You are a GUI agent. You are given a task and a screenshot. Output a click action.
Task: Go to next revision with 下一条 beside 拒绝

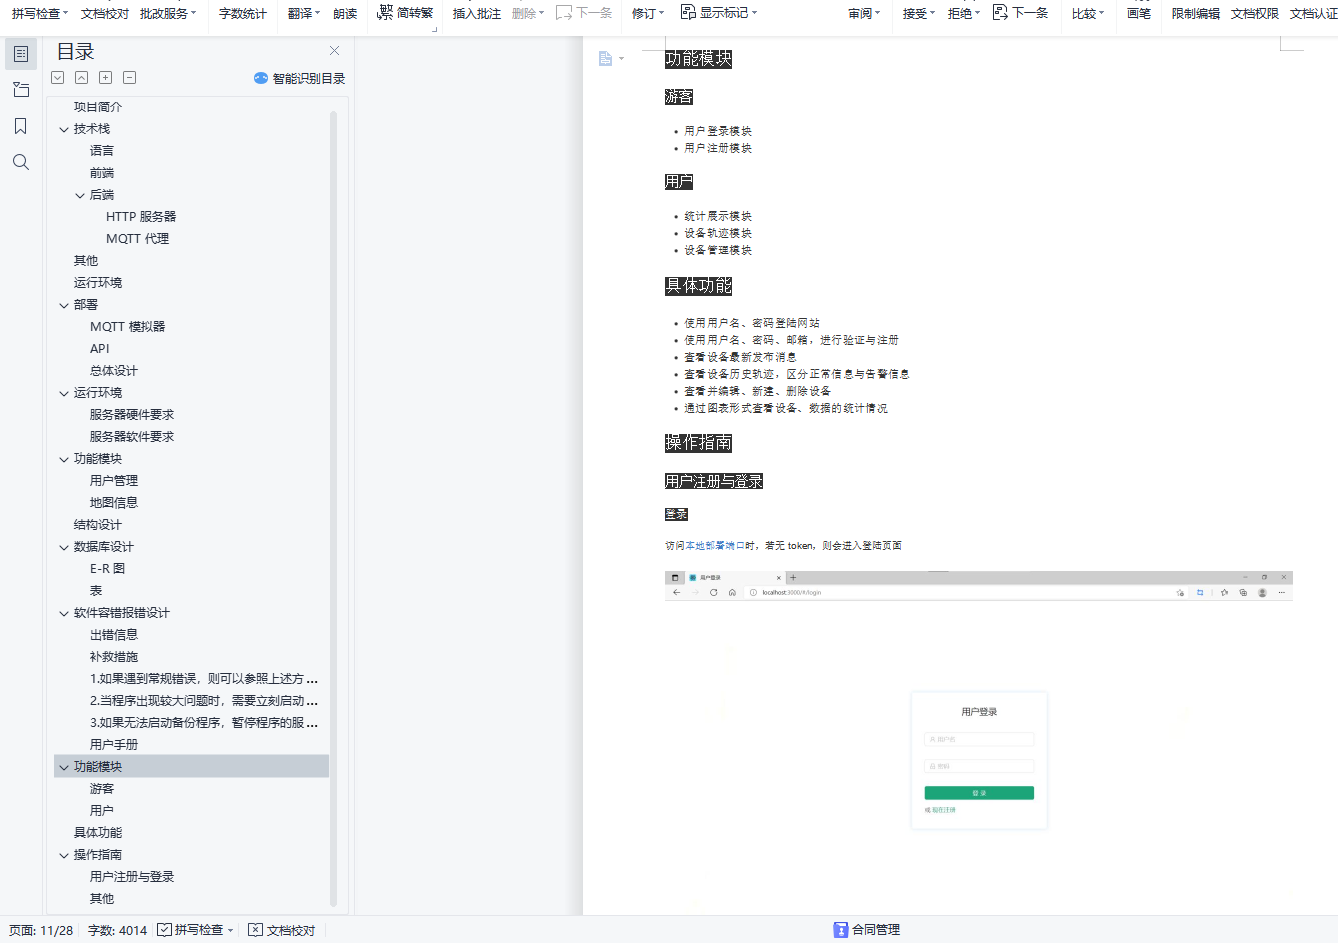coord(1021,13)
